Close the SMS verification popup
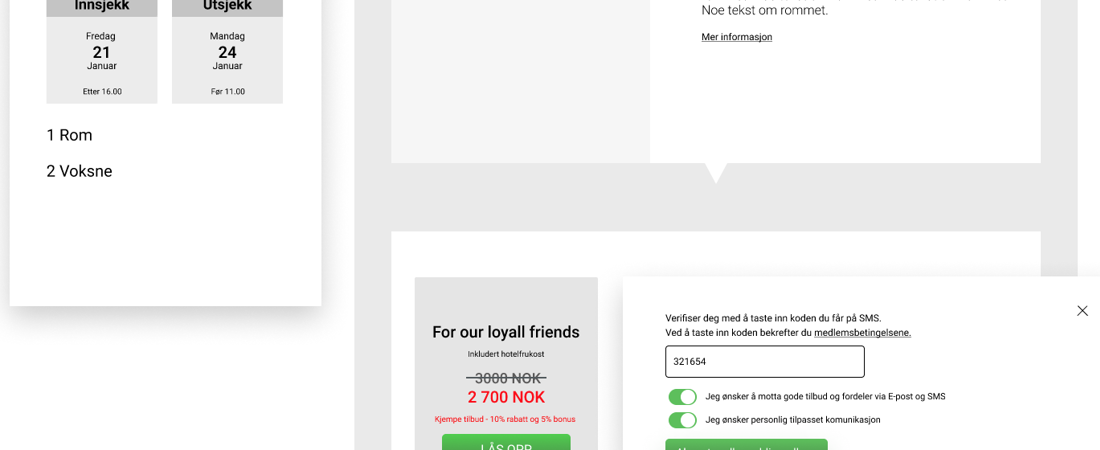The image size is (1100, 450). click(x=1082, y=311)
